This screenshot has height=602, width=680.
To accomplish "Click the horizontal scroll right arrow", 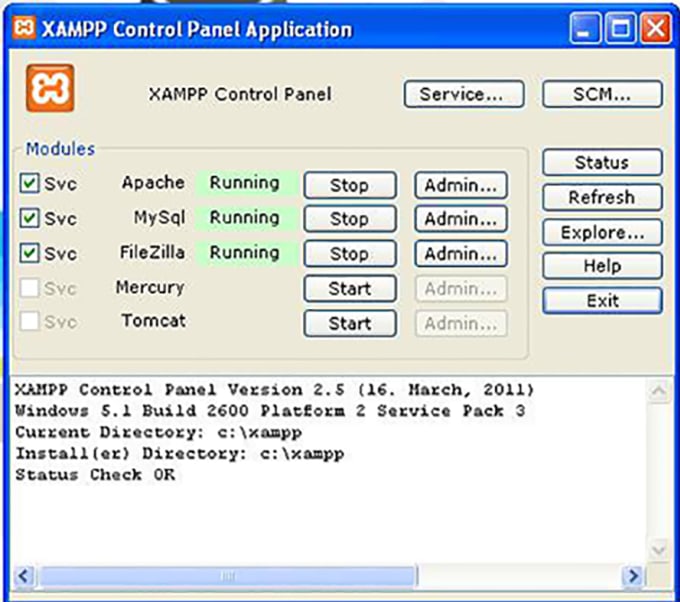I will pyautogui.click(x=633, y=576).
